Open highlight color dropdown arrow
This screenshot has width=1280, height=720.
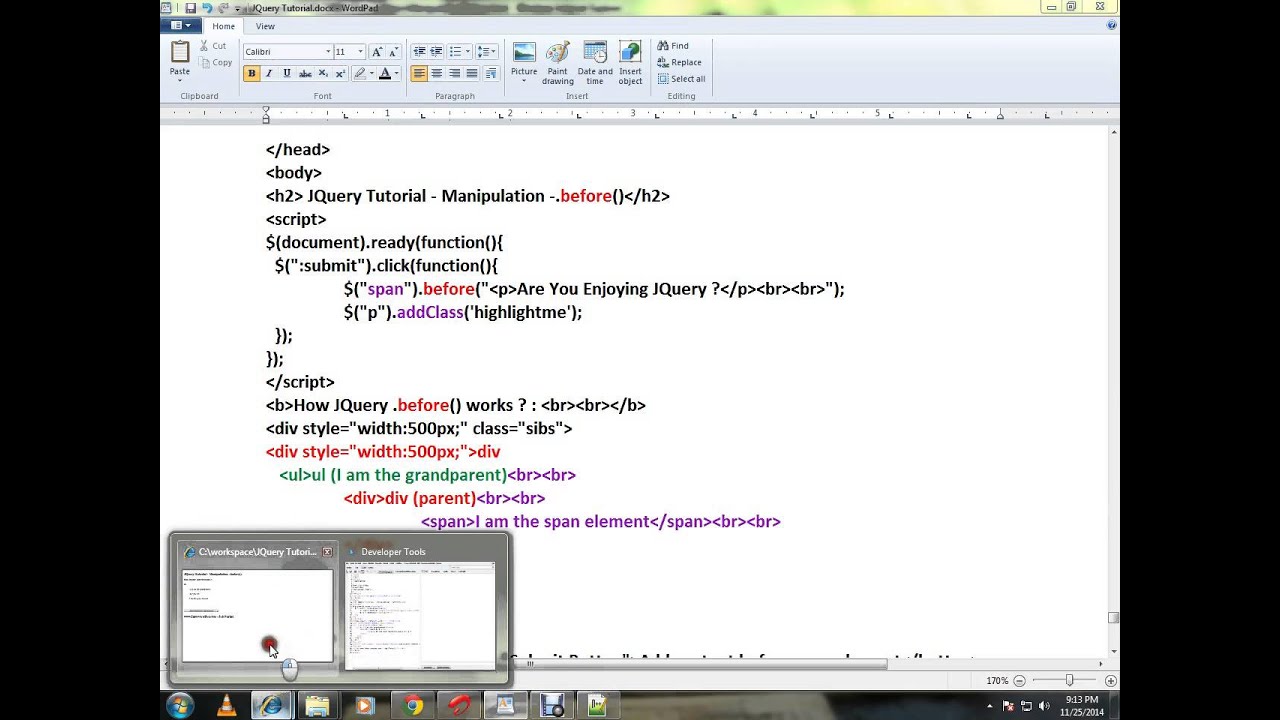[x=371, y=73]
